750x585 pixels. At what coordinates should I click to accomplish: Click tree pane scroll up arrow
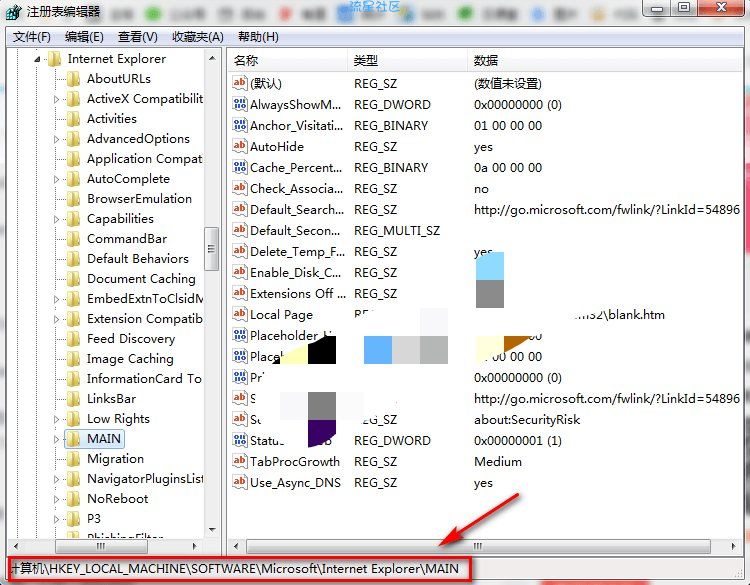tap(212, 58)
